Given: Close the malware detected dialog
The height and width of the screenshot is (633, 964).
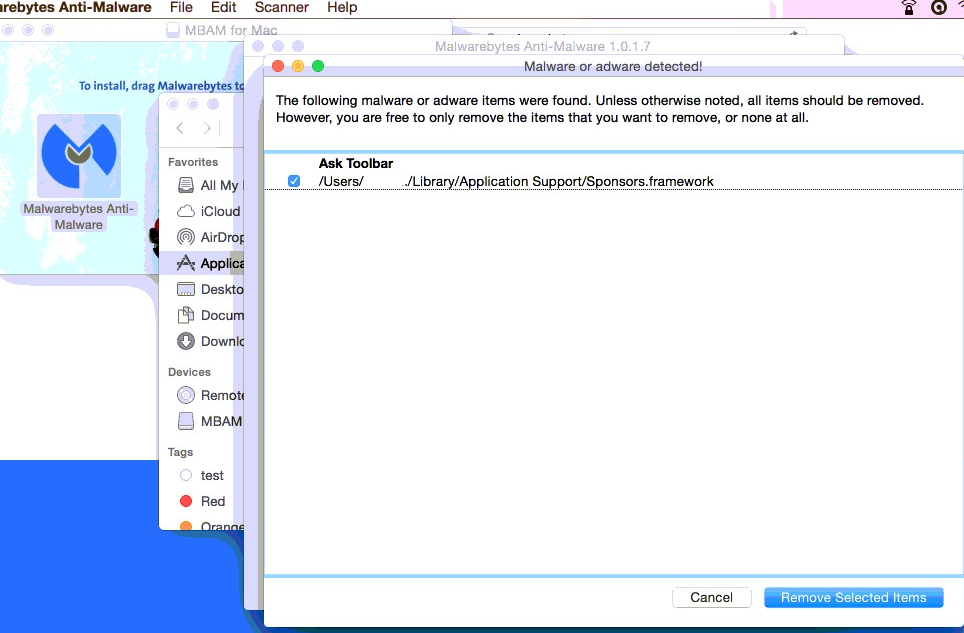Looking at the screenshot, I should pyautogui.click(x=278, y=66).
